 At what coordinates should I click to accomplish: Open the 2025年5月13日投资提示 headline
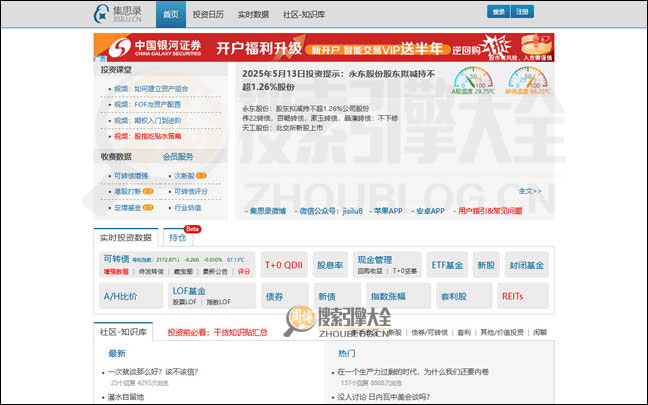[x=338, y=80]
